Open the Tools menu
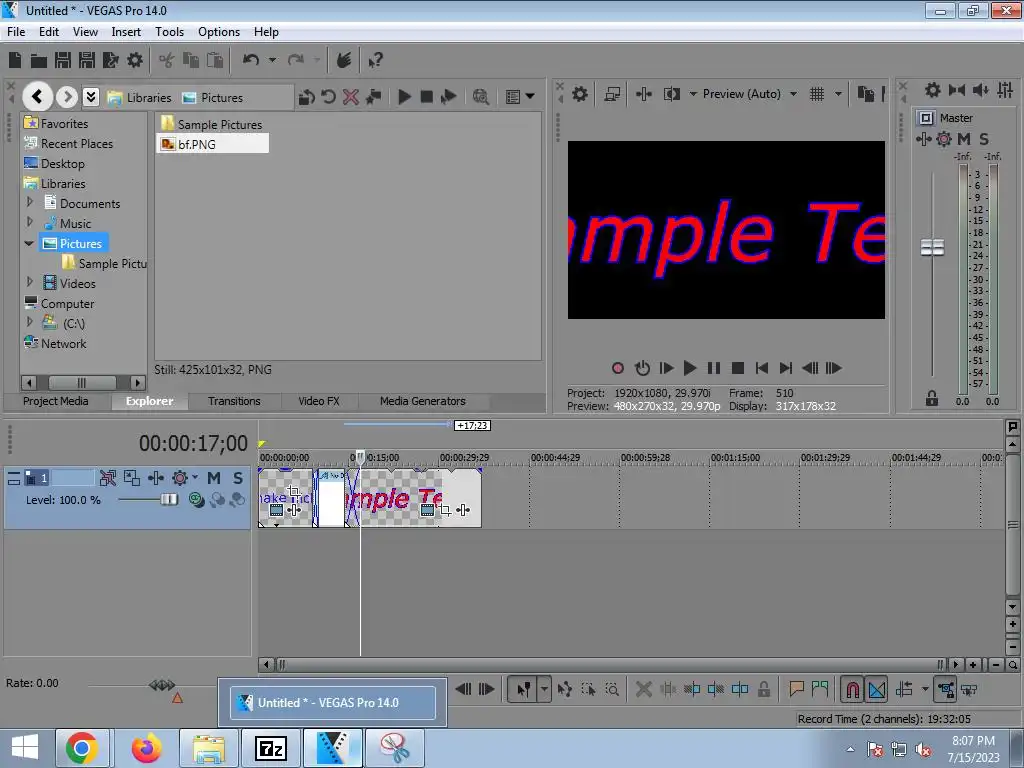 coord(169,31)
